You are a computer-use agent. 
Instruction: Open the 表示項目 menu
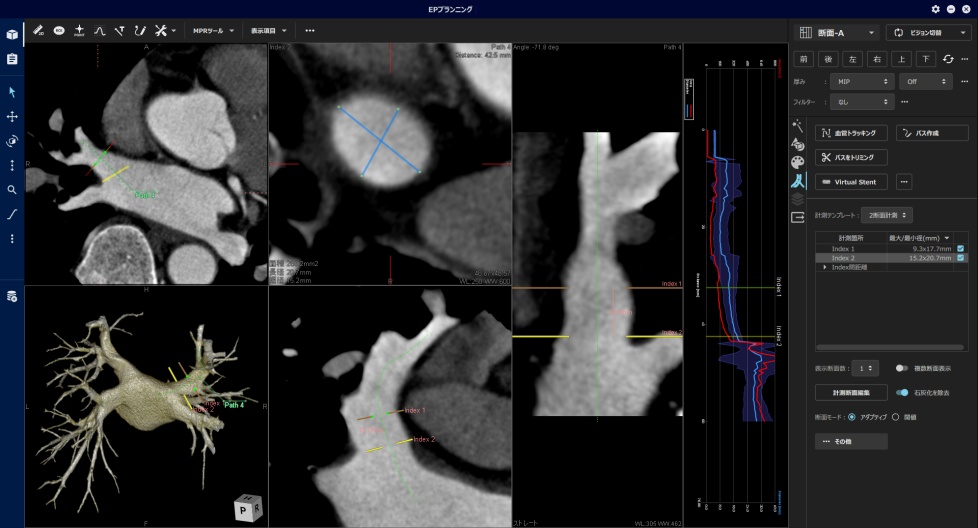point(269,31)
